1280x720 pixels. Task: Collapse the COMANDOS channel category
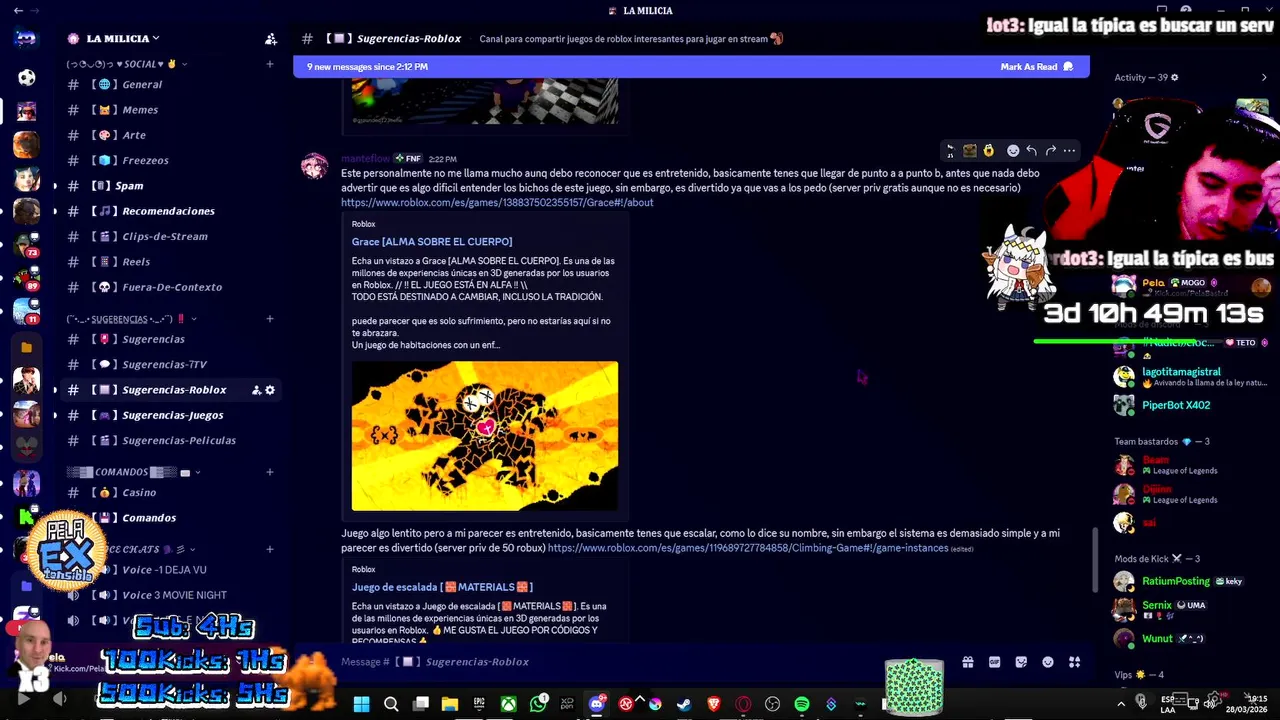click(134, 472)
